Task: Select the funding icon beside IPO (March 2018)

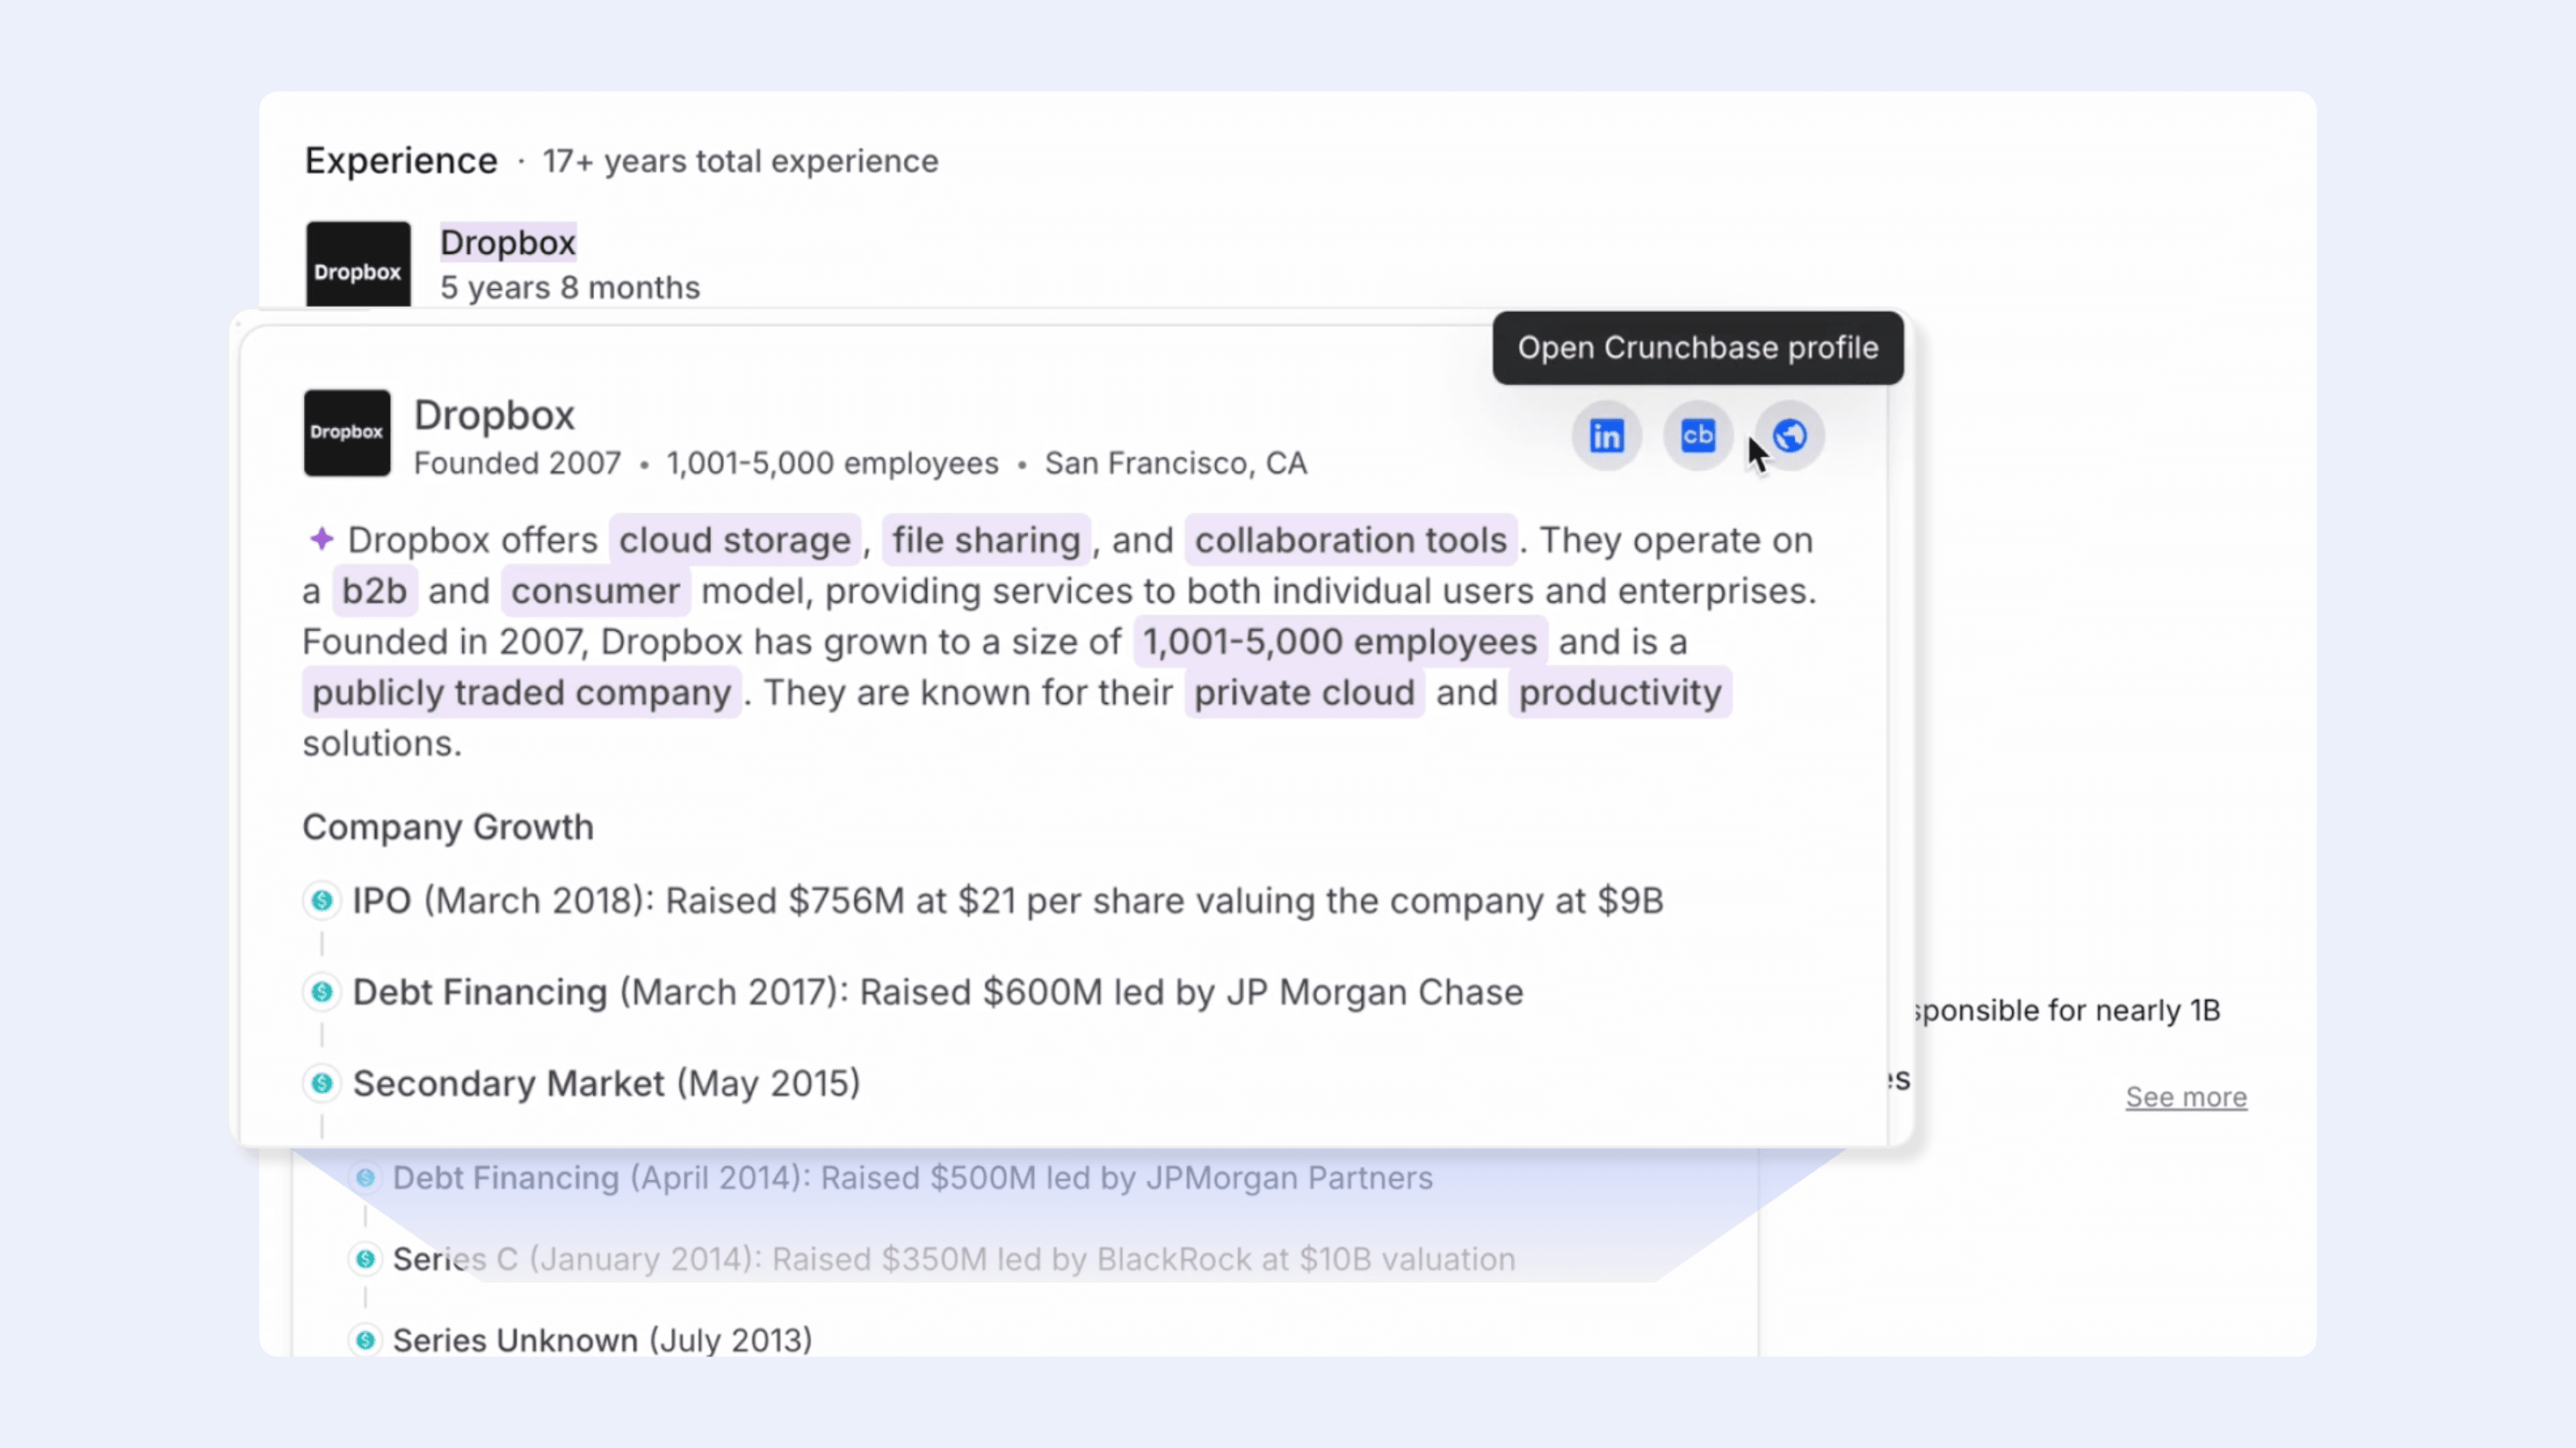Action: [x=321, y=900]
